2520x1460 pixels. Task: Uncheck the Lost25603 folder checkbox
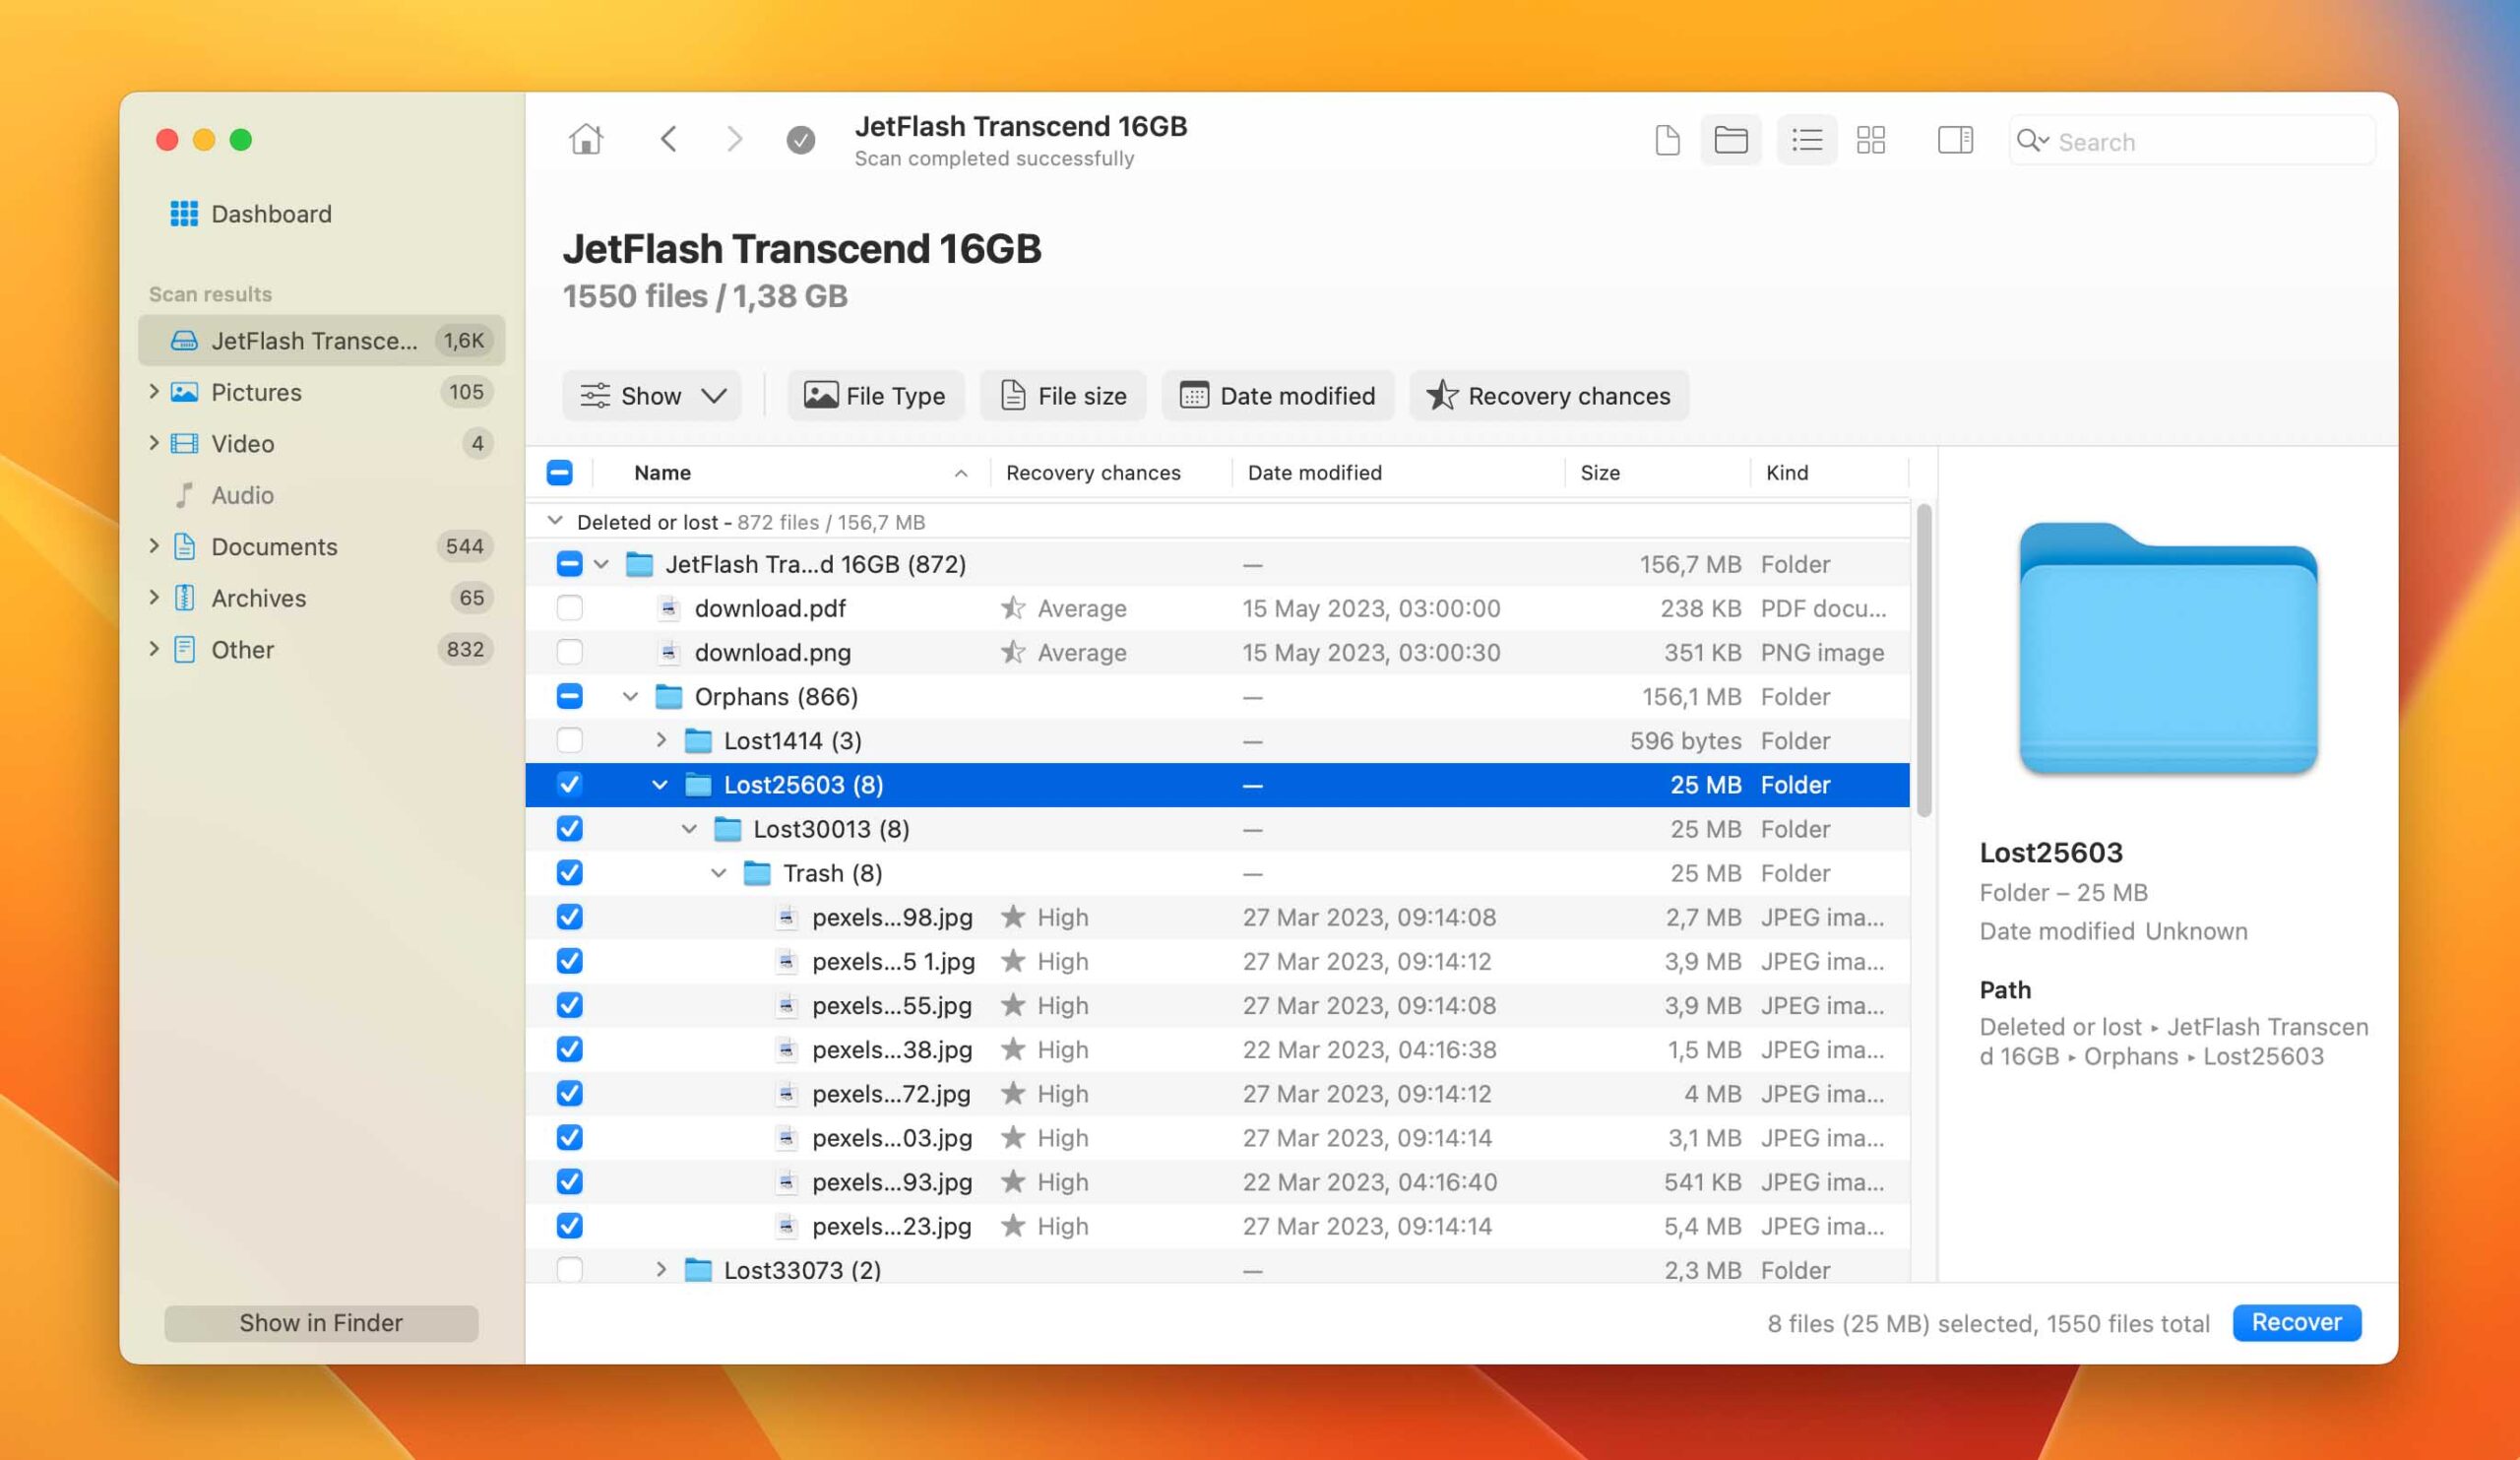(570, 785)
